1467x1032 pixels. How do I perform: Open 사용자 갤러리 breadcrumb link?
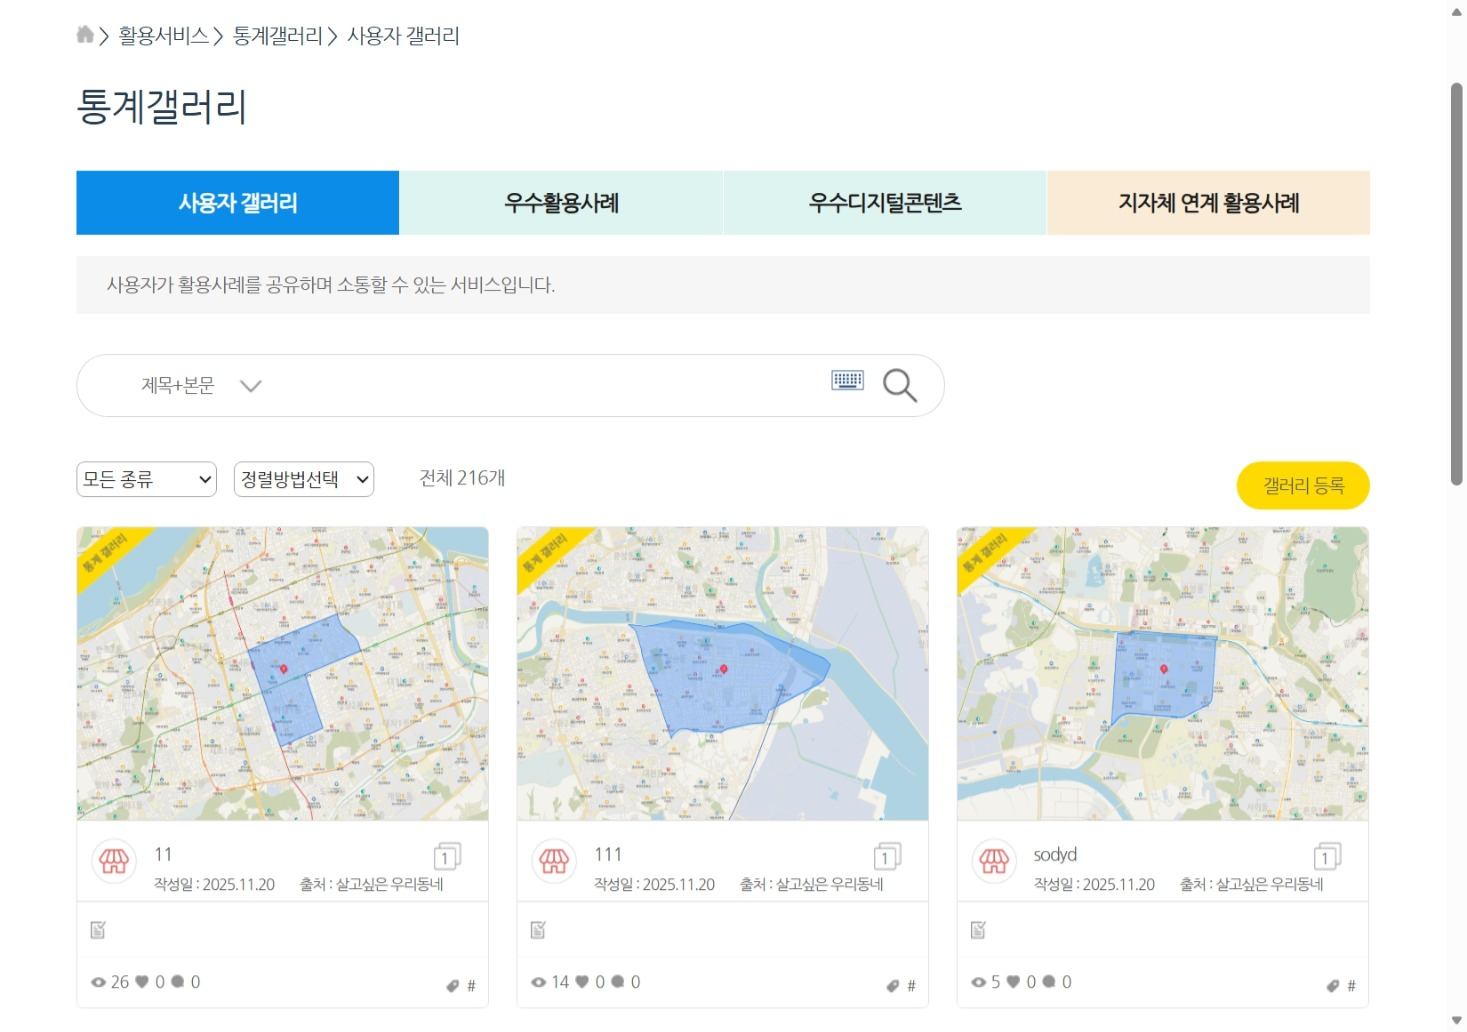(x=403, y=36)
